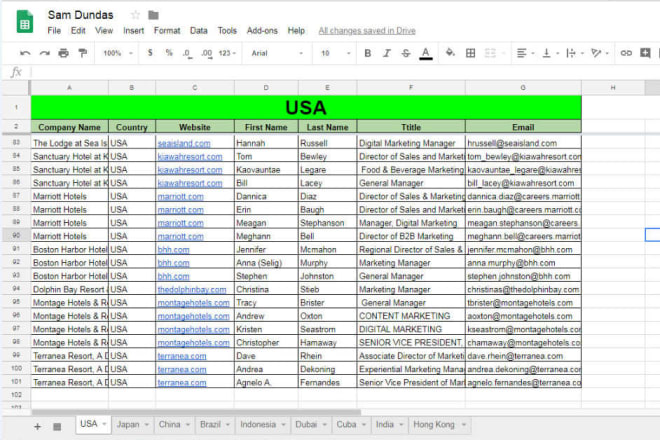Open text rotation options
The height and width of the screenshot is (440, 660).
coord(599,53)
